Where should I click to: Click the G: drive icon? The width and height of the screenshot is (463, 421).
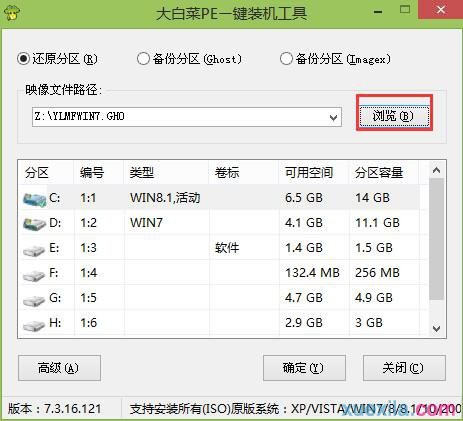coord(34,300)
